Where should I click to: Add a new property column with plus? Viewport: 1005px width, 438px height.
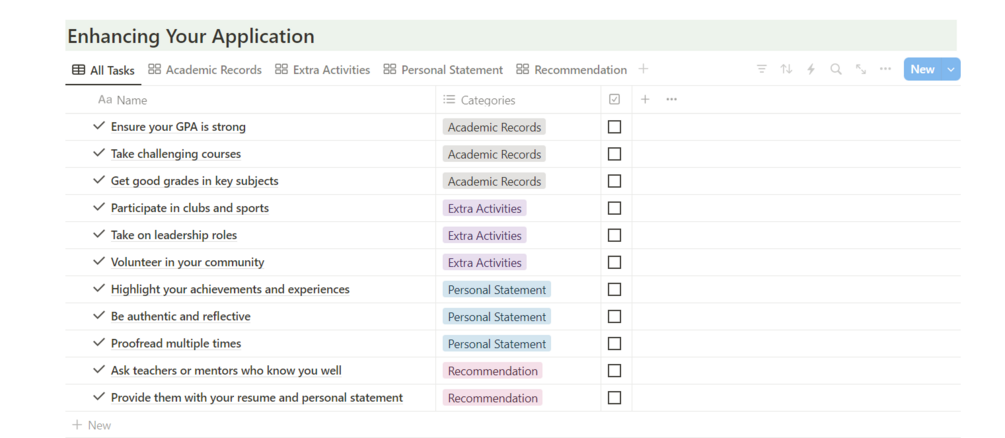tap(645, 99)
